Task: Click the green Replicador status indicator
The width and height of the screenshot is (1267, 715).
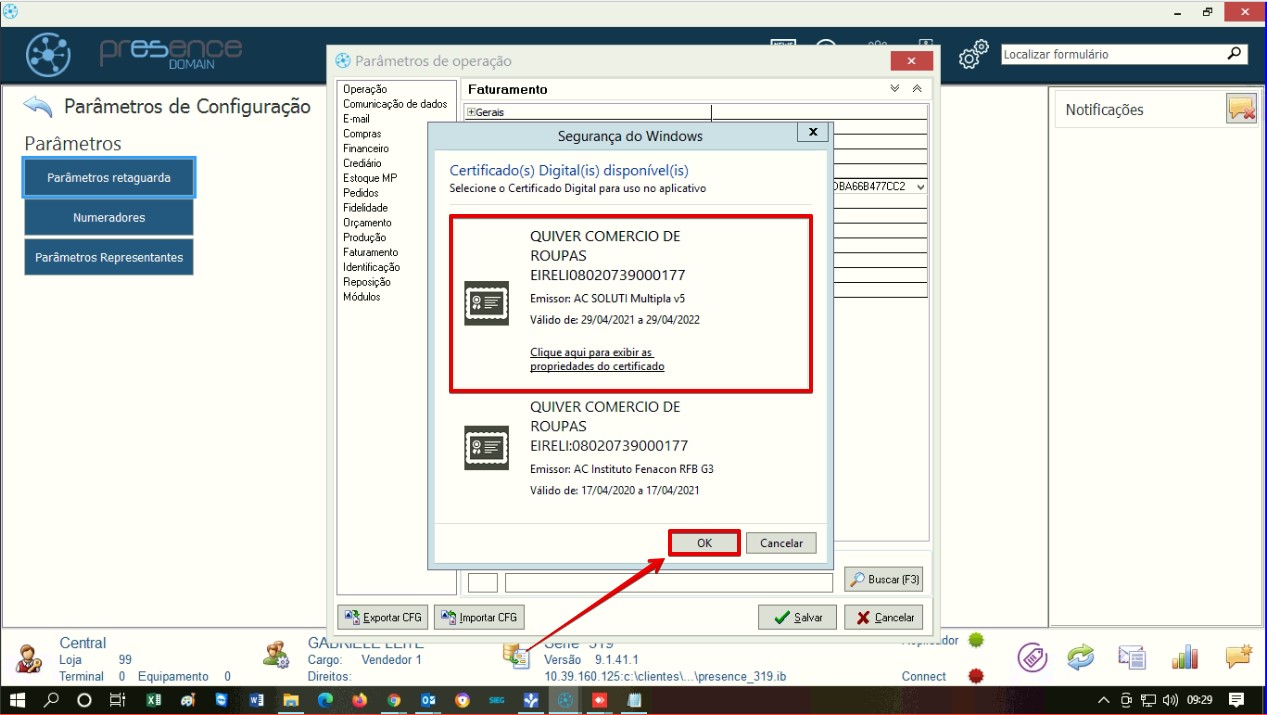Action: (976, 640)
